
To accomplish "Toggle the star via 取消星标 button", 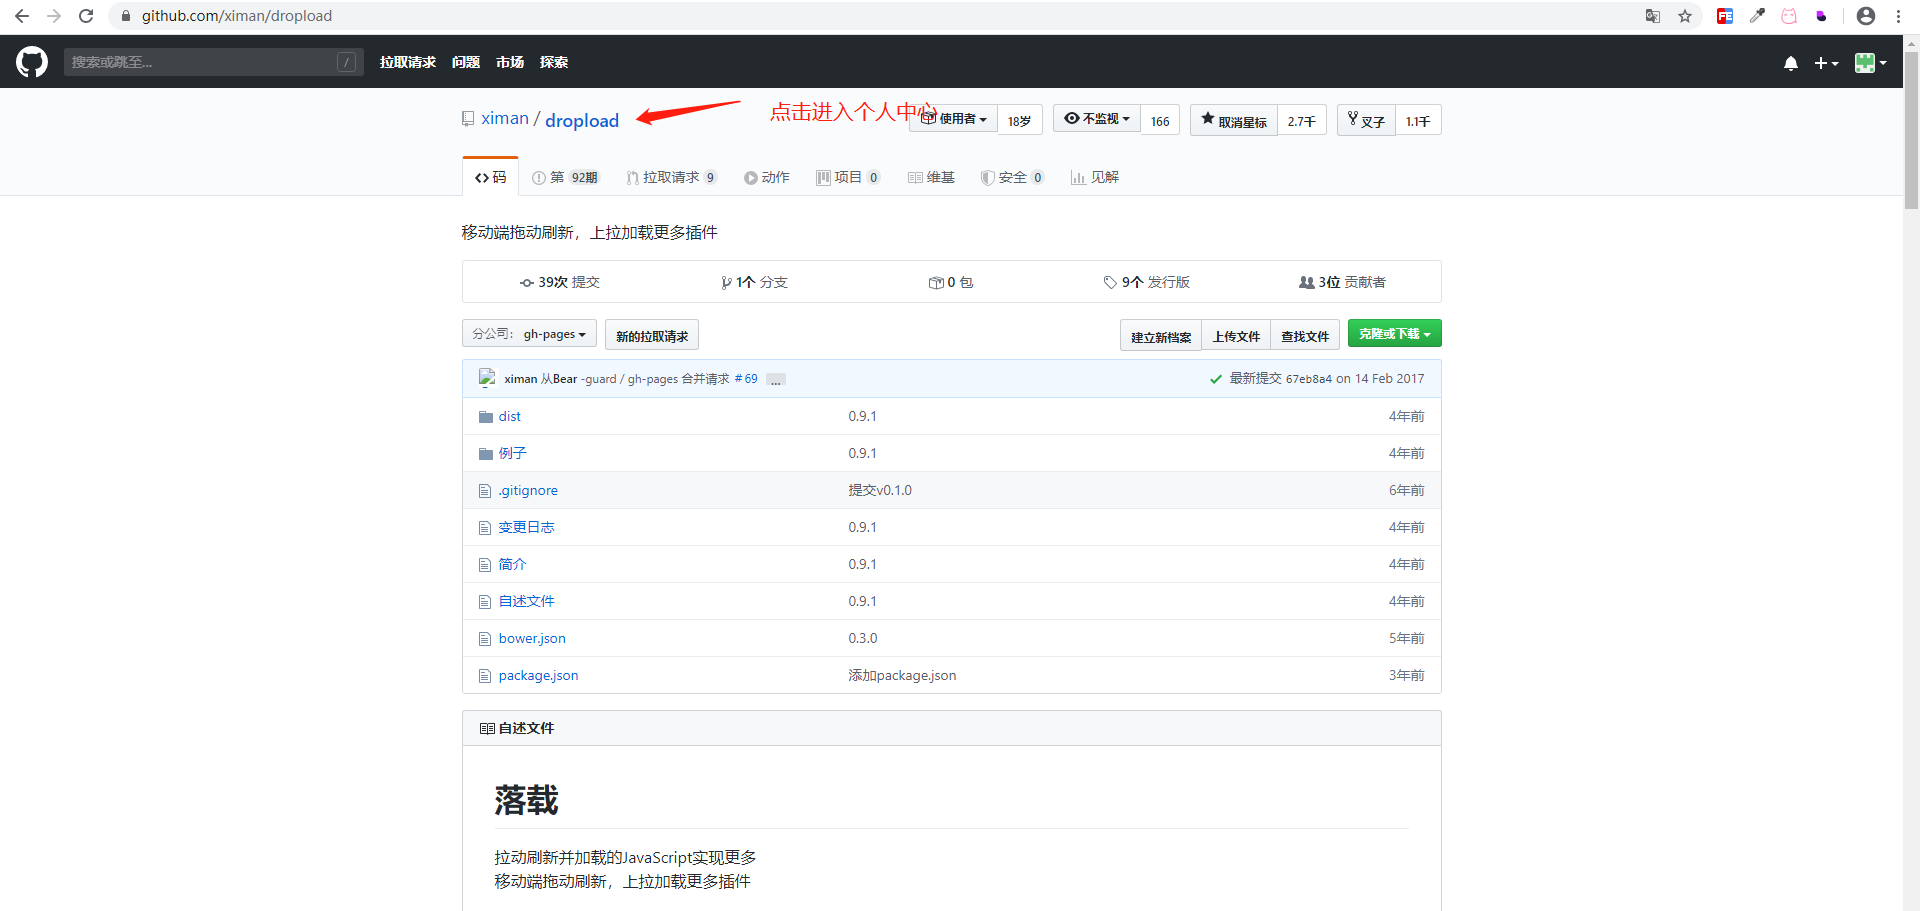I will point(1232,119).
